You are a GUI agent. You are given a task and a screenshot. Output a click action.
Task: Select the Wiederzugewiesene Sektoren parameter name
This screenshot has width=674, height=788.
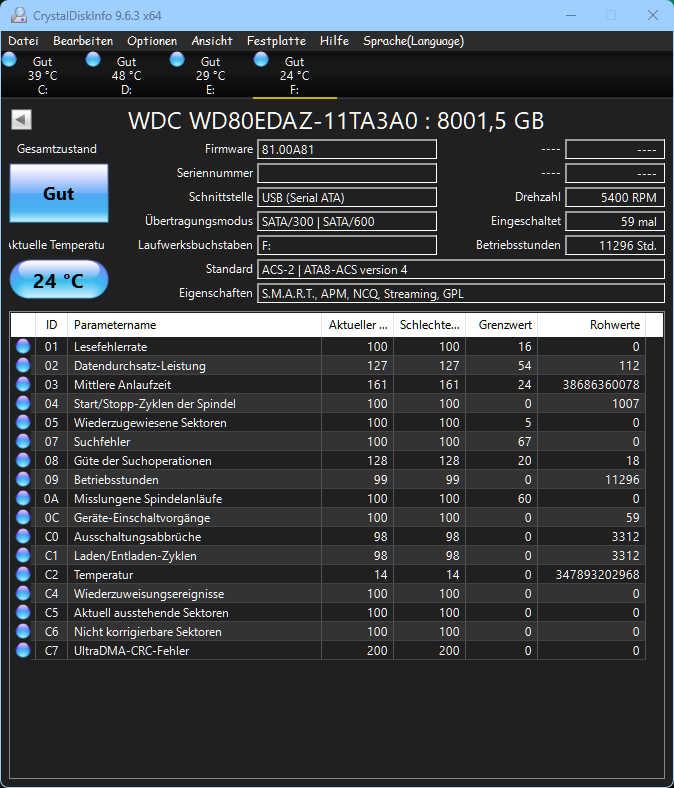tap(150, 423)
